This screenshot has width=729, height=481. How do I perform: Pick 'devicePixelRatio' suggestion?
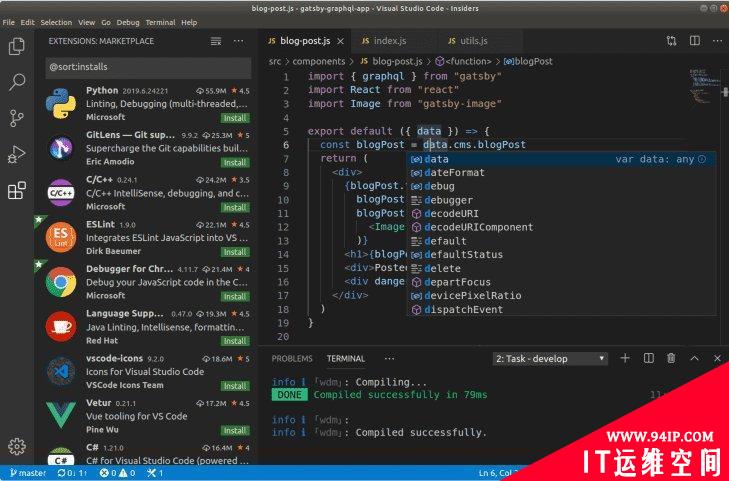pyautogui.click(x=561, y=296)
